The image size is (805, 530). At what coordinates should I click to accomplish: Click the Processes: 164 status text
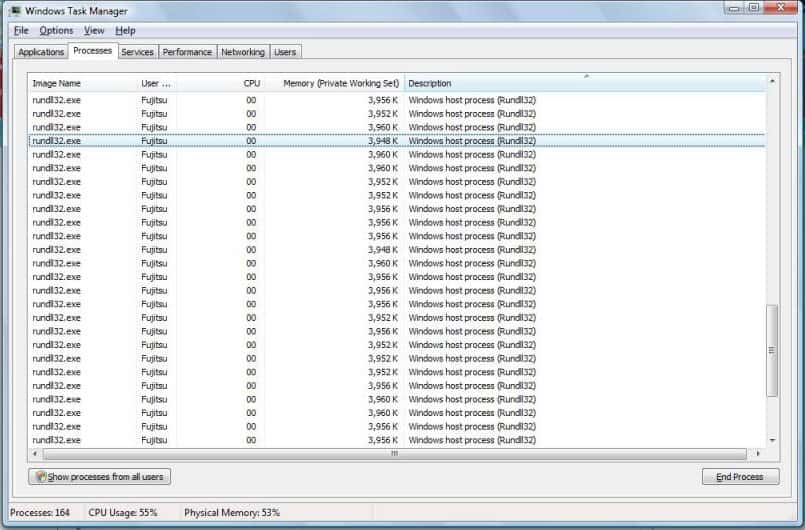point(40,513)
